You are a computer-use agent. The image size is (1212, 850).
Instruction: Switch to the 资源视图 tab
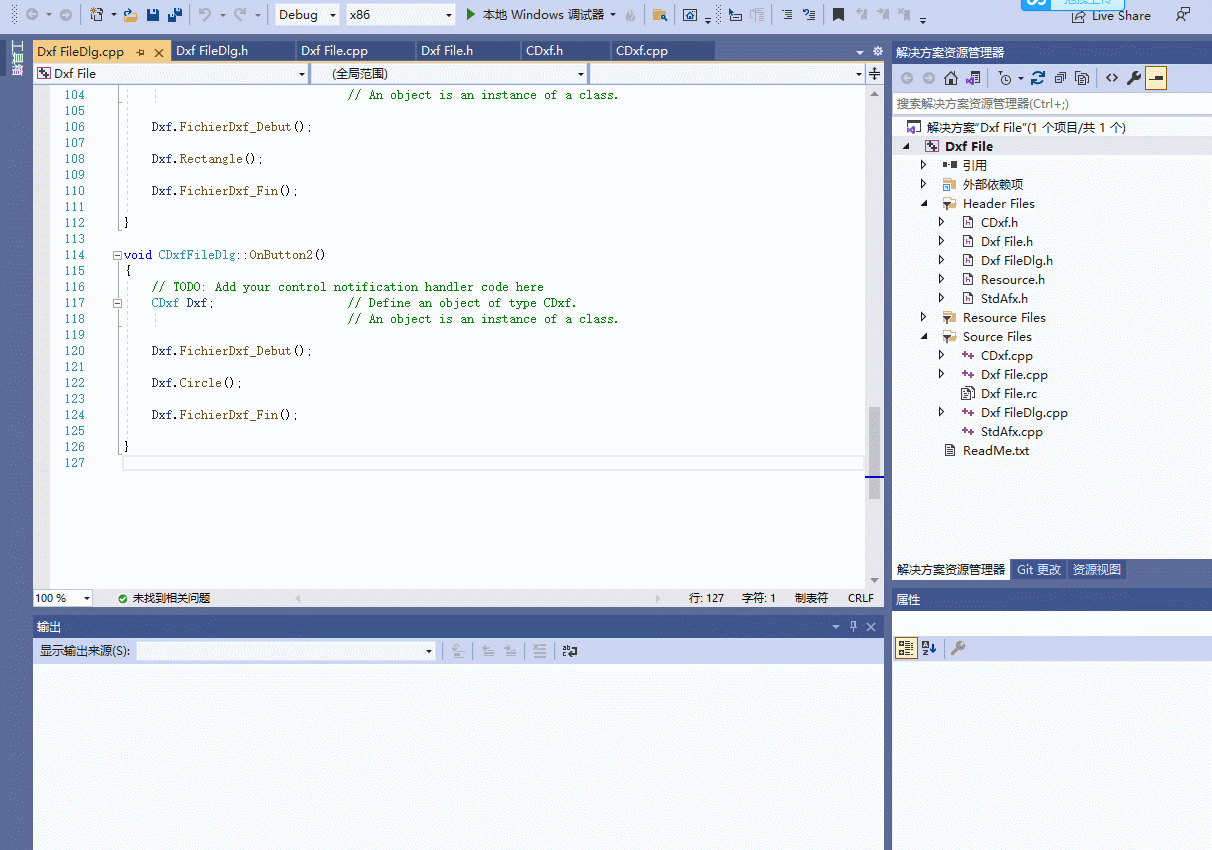pyautogui.click(x=1097, y=569)
